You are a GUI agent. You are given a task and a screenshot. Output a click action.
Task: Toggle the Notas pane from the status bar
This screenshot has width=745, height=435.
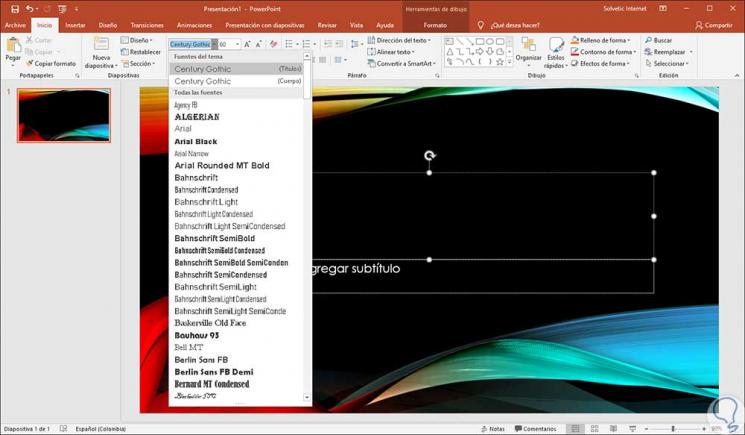tap(493, 428)
